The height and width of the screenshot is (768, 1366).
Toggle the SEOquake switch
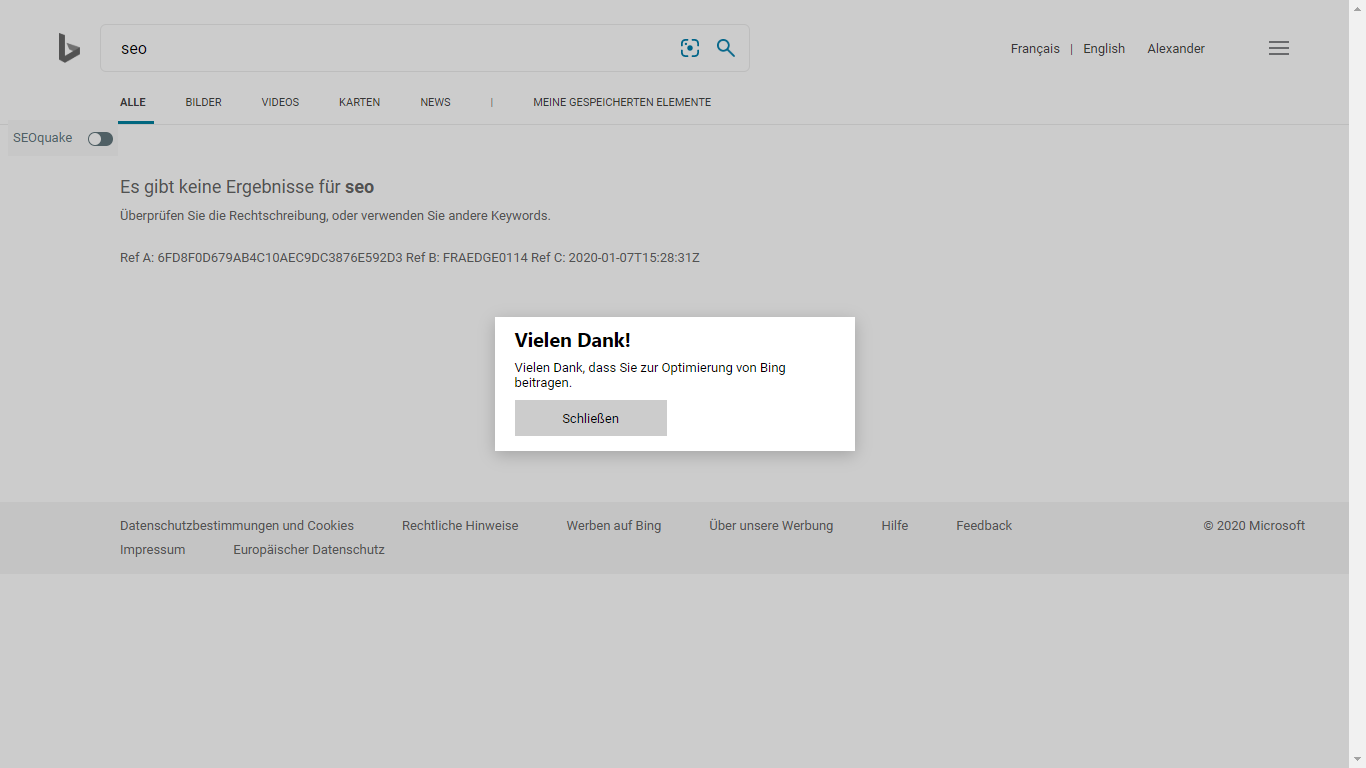coord(100,139)
